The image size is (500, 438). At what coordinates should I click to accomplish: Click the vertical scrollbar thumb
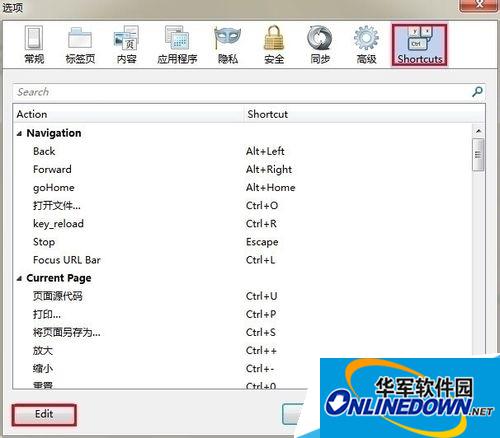tap(479, 155)
